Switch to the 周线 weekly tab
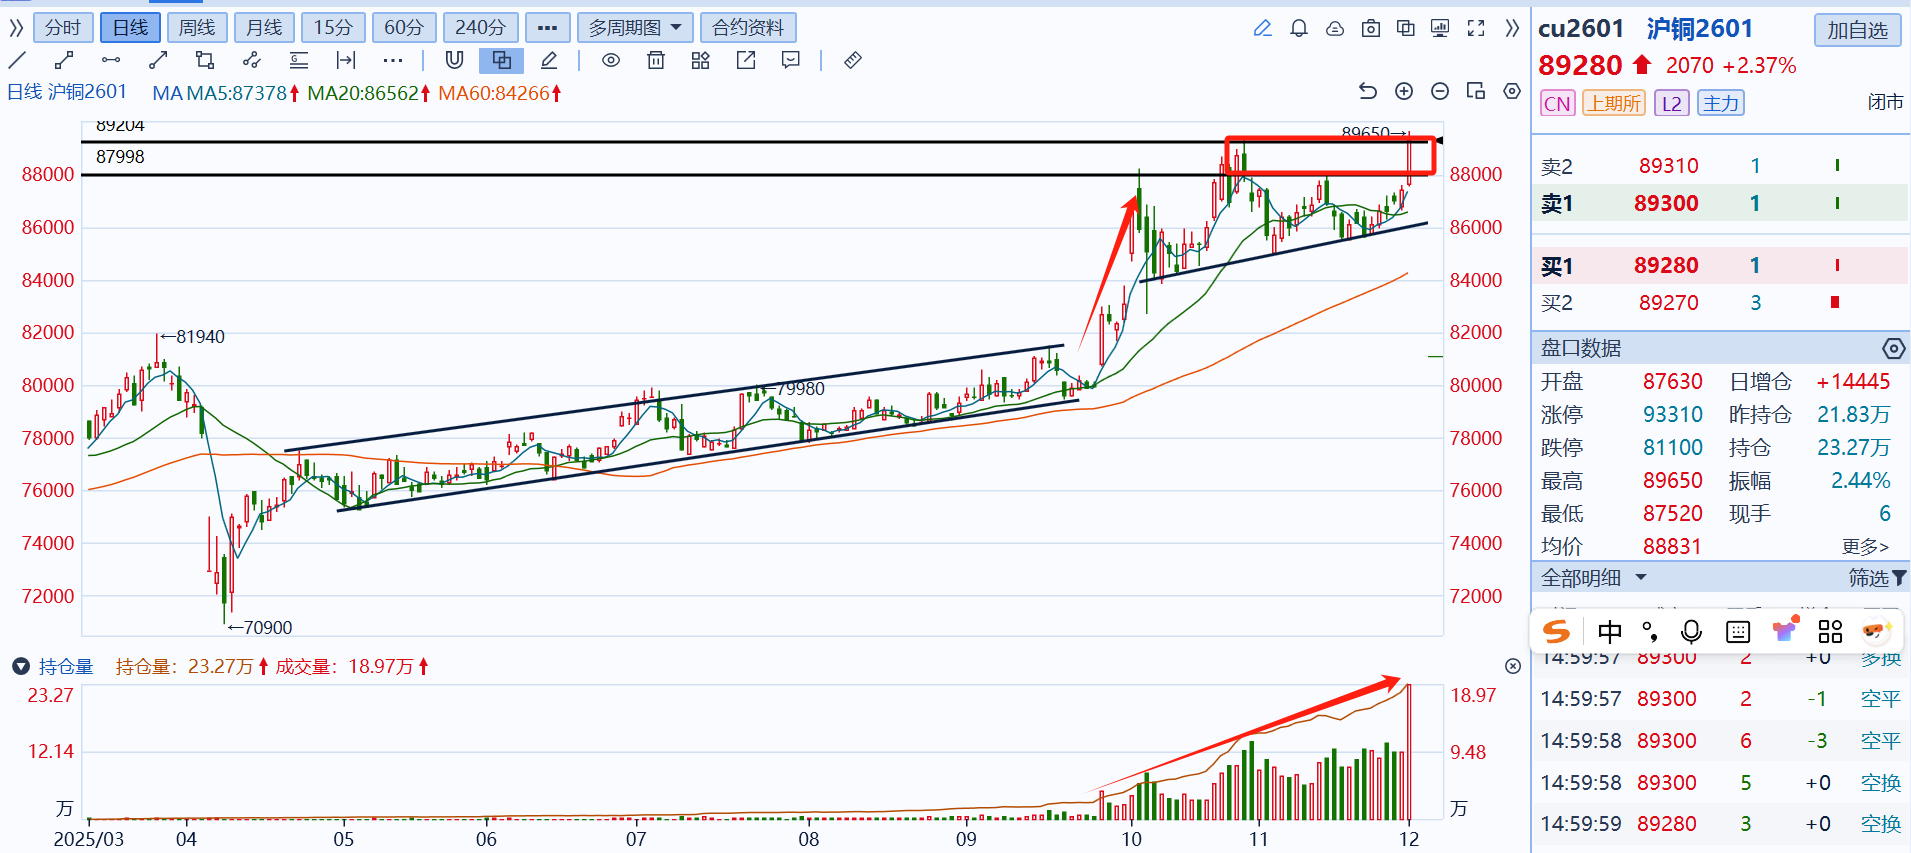 pyautogui.click(x=197, y=28)
